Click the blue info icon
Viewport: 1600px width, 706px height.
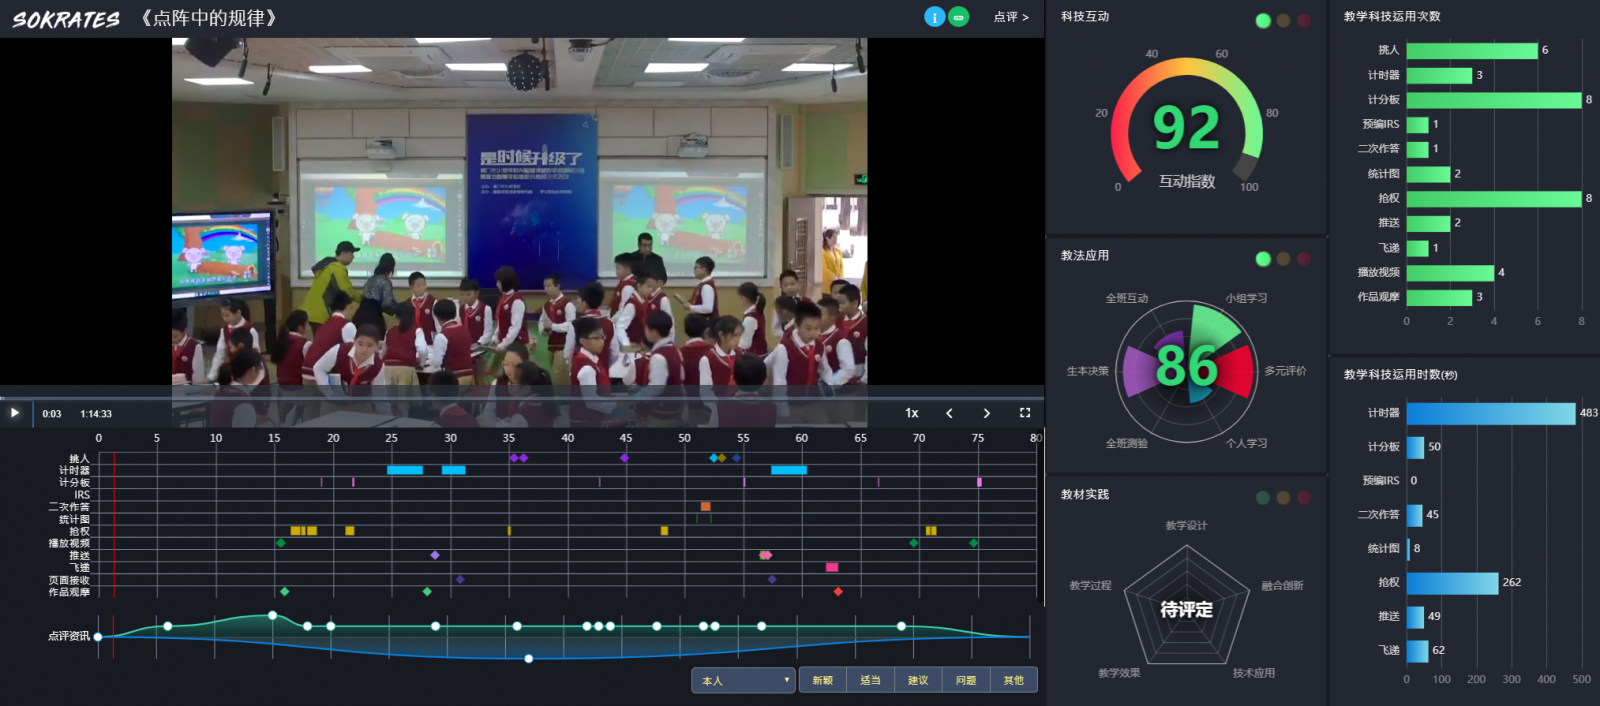[x=934, y=17]
